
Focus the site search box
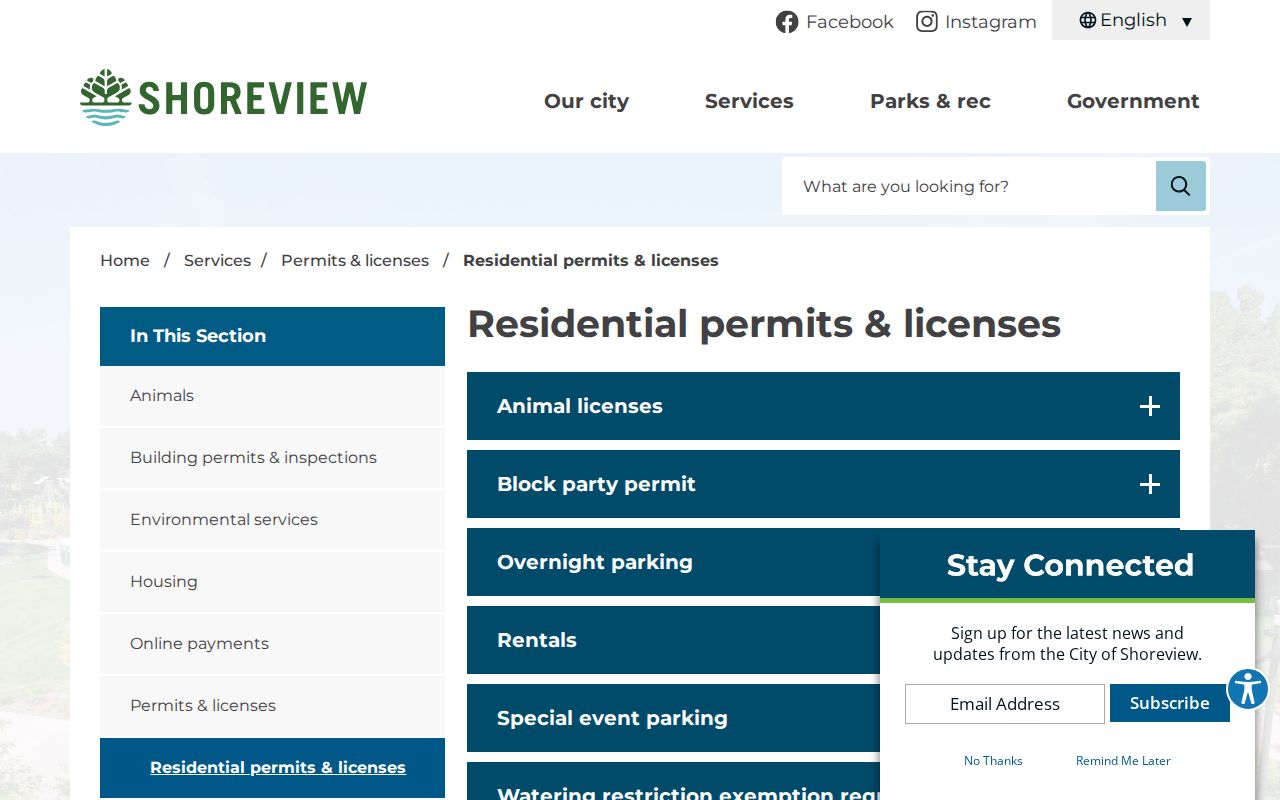coord(970,186)
